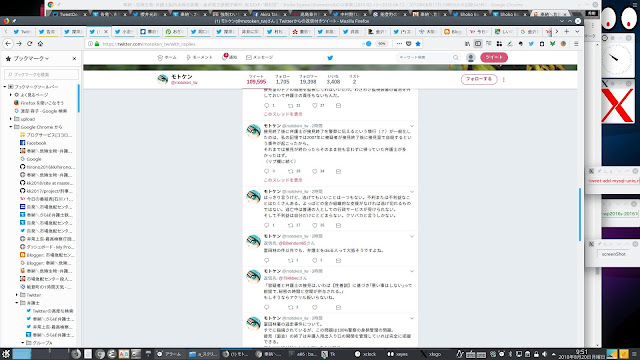
Task: Collapse the Google Chrome から folder
Action: (11, 127)
